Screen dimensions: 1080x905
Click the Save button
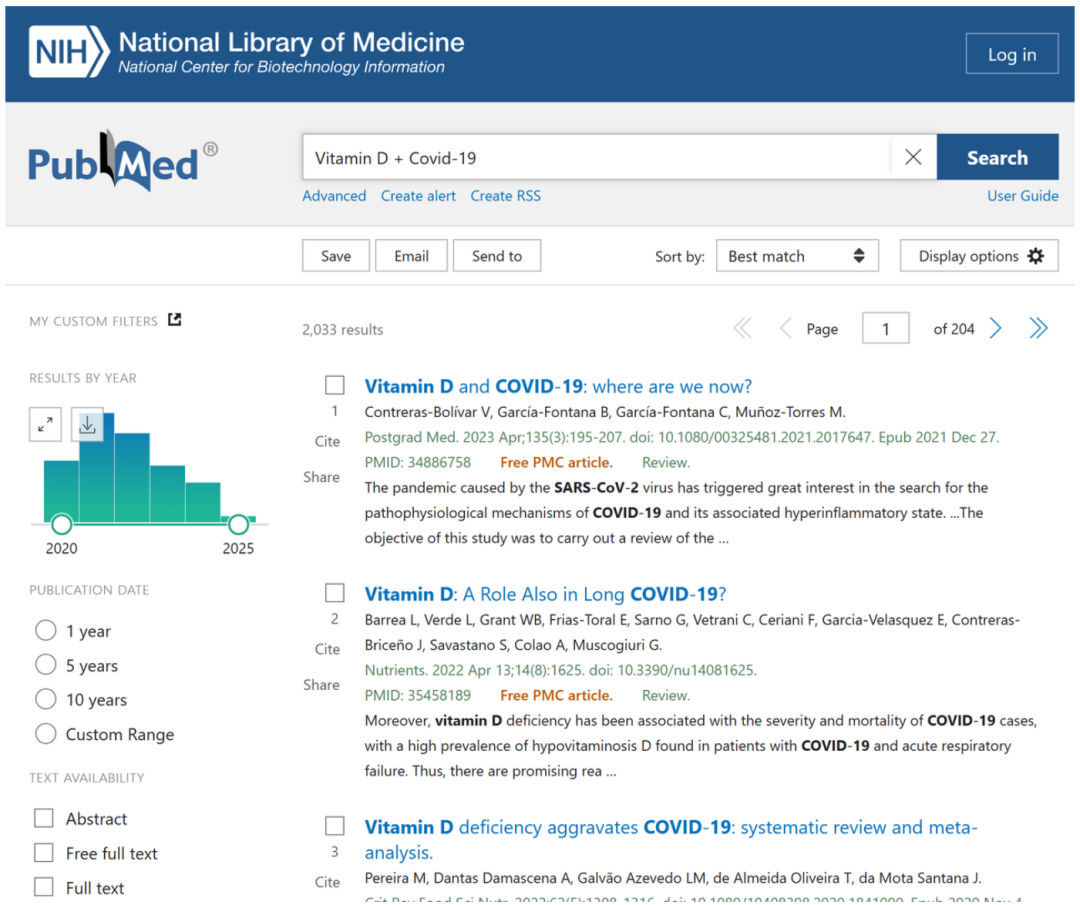336,256
